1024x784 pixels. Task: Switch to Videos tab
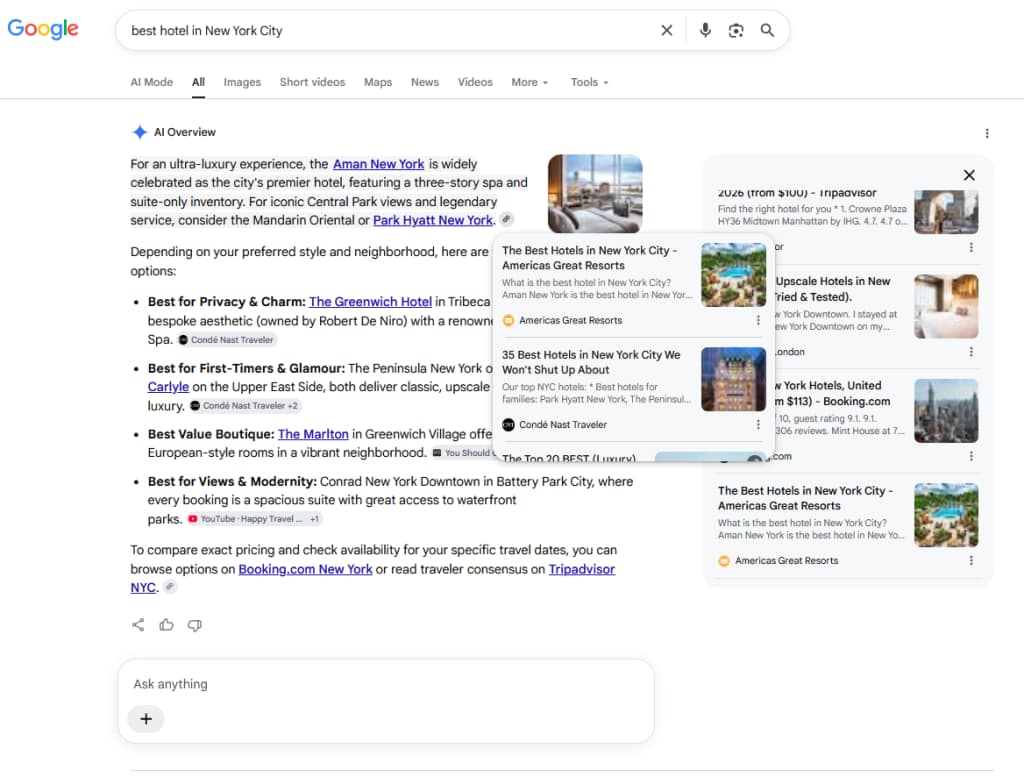pyautogui.click(x=475, y=82)
